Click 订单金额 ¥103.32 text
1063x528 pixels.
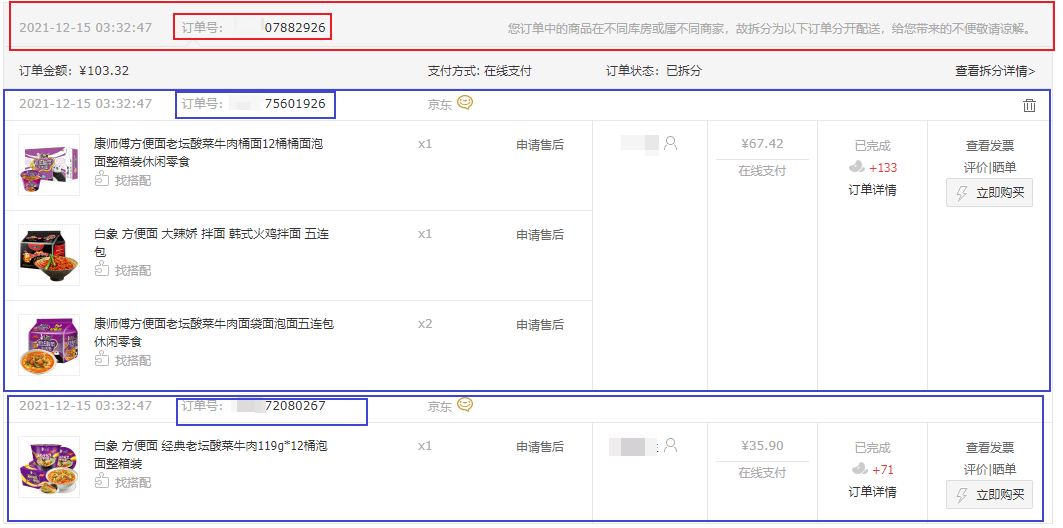(x=74, y=70)
